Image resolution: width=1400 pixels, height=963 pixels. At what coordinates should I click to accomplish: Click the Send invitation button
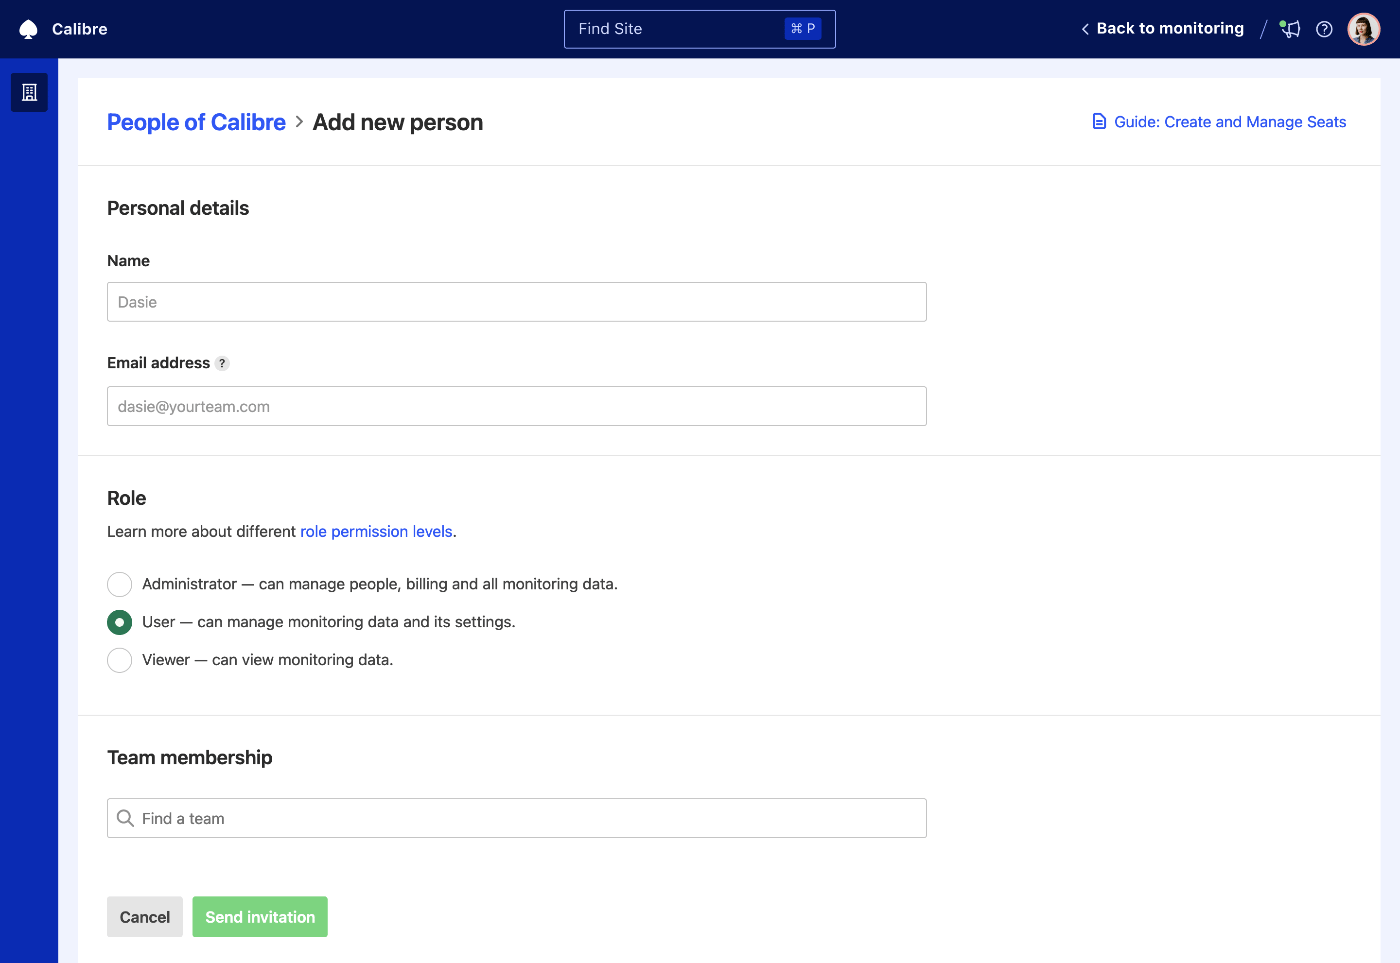tap(259, 916)
